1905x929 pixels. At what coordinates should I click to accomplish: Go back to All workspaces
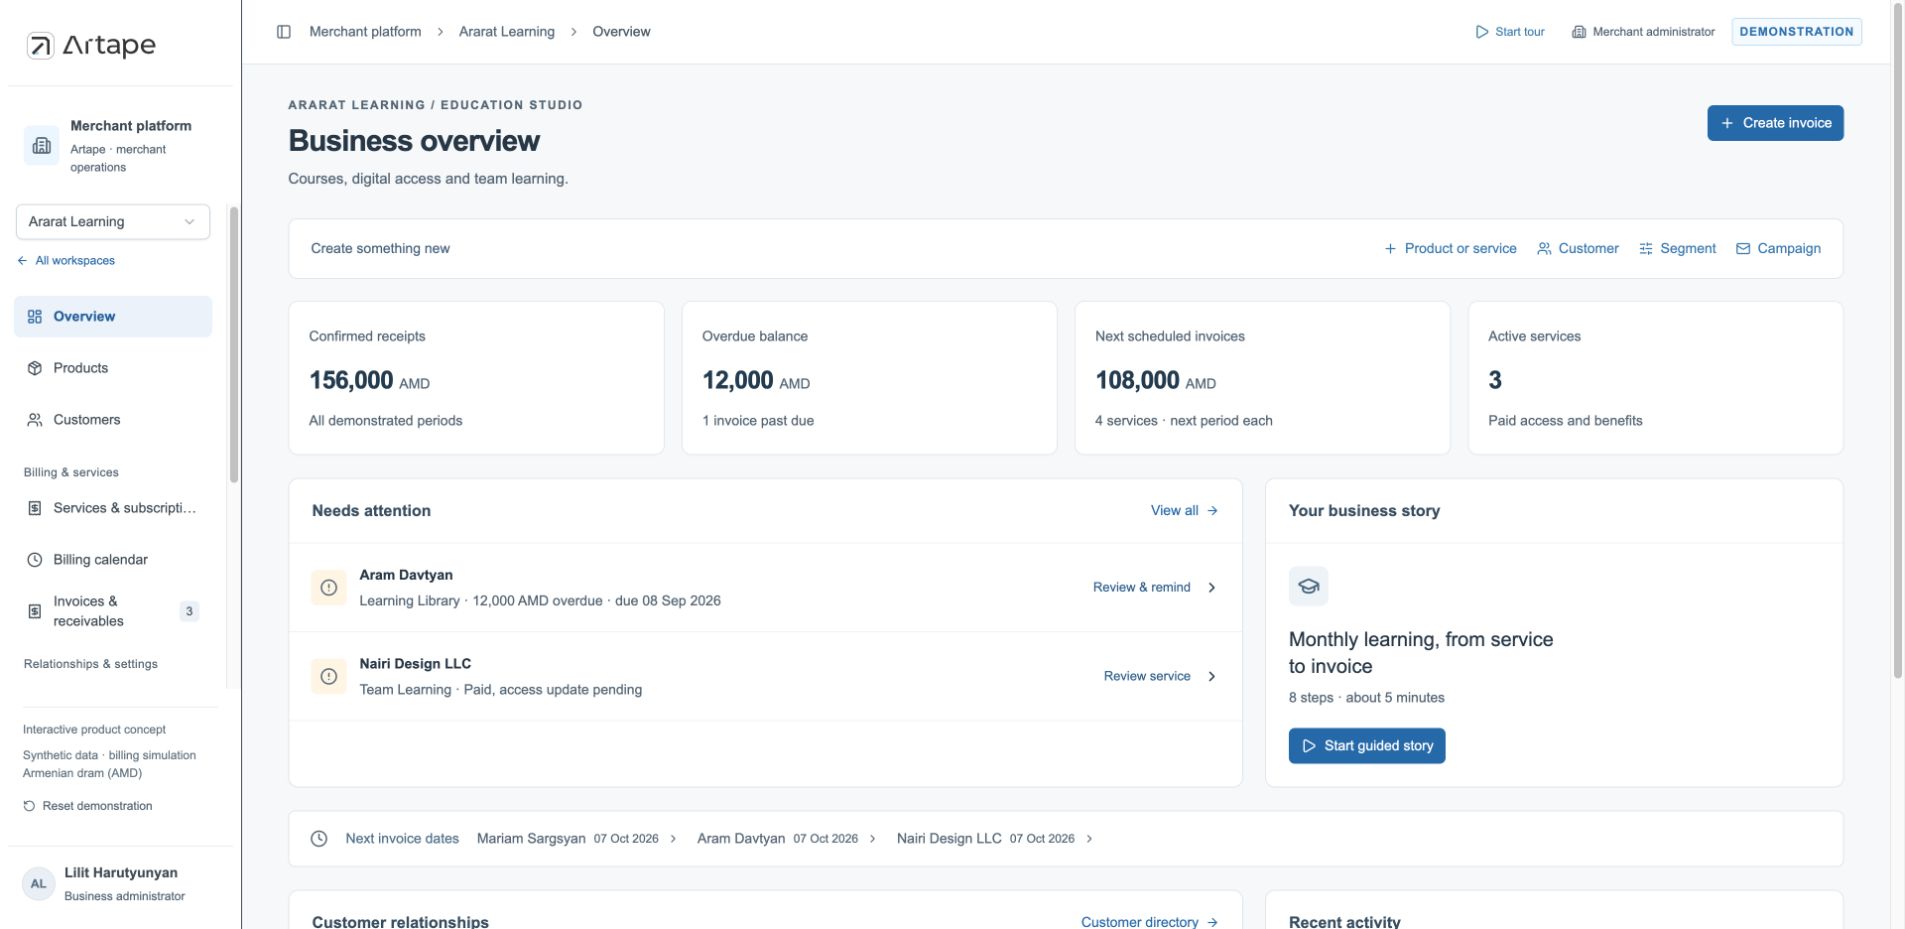tap(66, 261)
